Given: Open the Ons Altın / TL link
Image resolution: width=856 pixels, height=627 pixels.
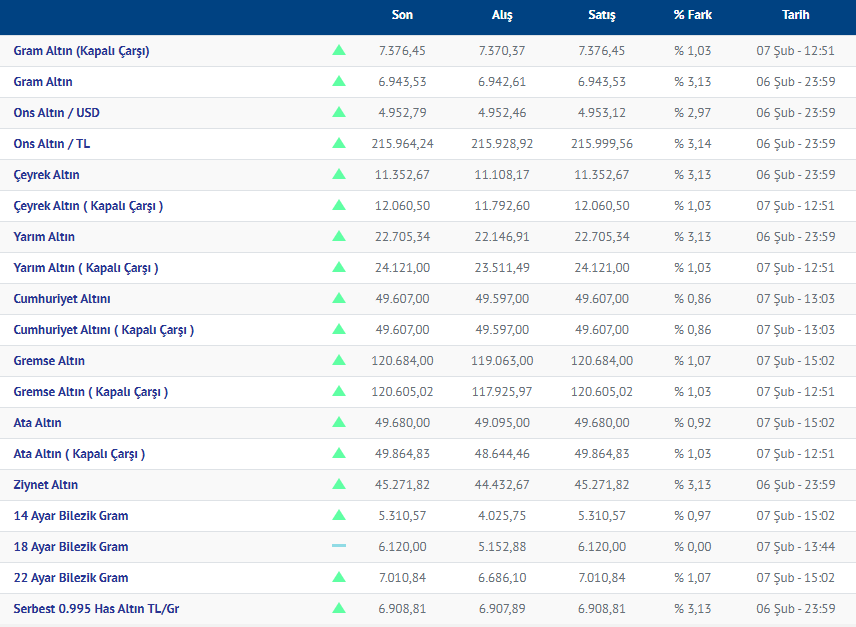Looking at the screenshot, I should 52,144.
